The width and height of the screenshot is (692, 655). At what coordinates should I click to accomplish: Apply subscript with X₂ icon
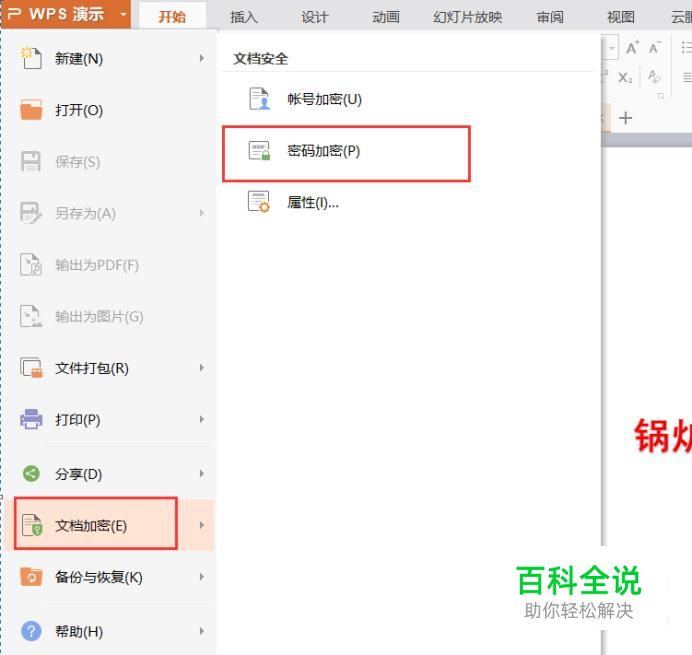click(625, 78)
